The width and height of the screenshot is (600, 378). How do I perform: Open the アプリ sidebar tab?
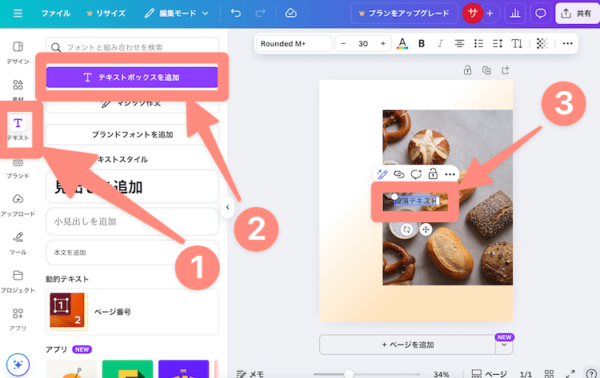tap(18, 319)
